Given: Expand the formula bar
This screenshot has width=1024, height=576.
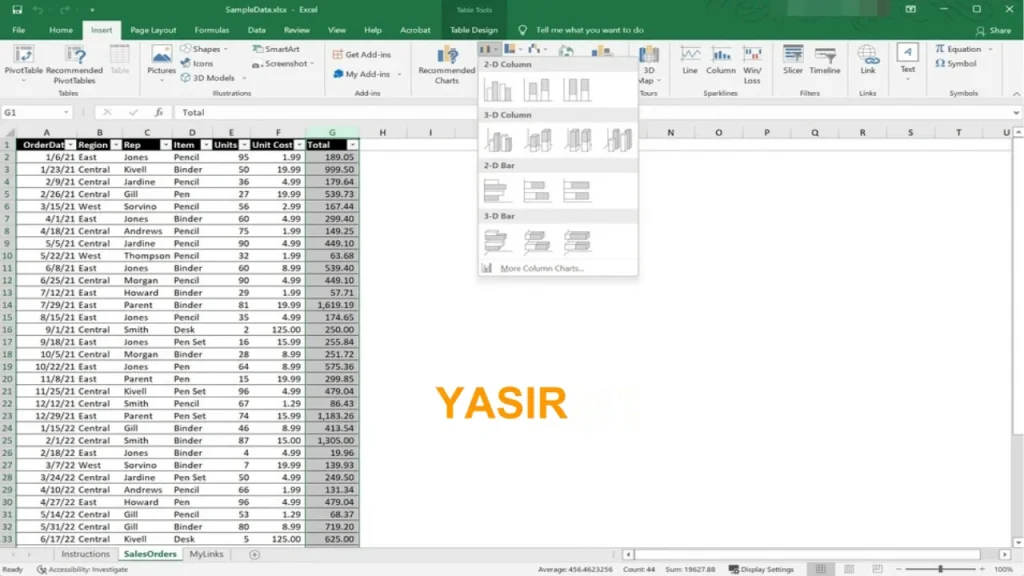Looking at the screenshot, I should coord(1016,112).
